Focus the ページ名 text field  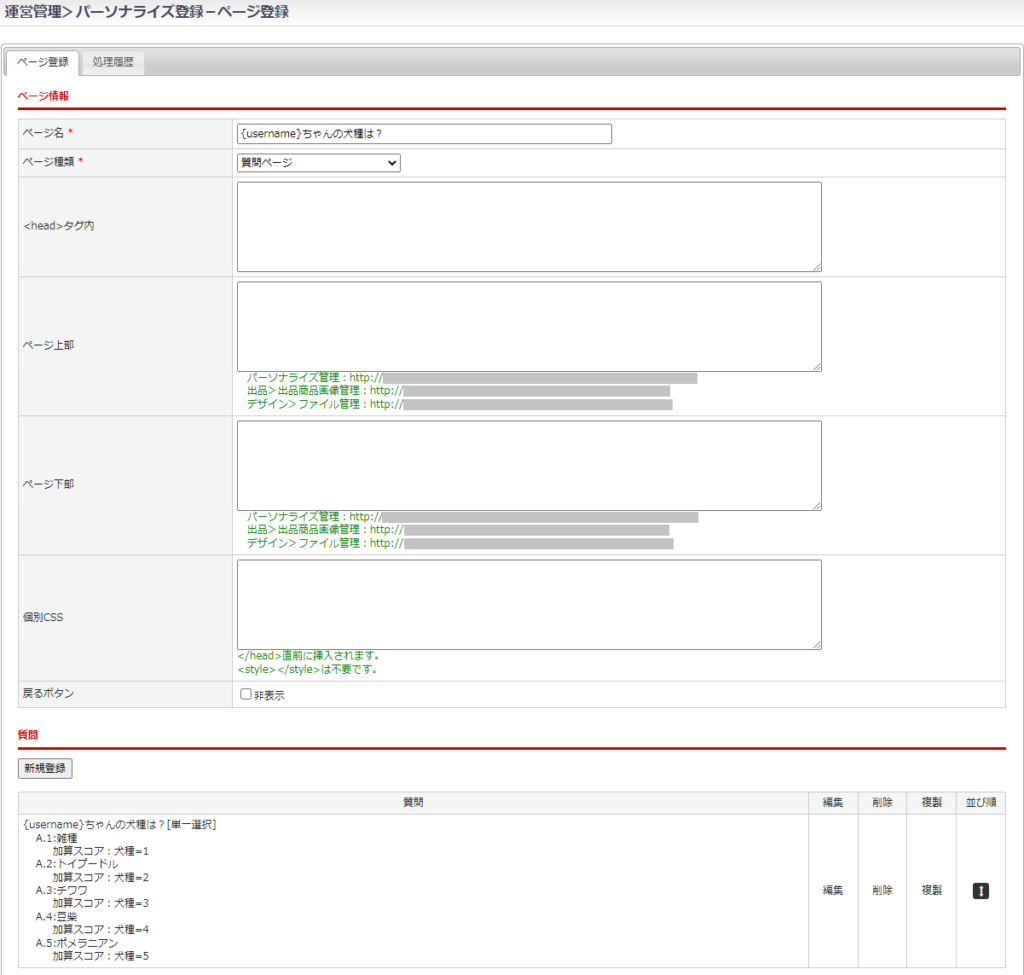(424, 134)
